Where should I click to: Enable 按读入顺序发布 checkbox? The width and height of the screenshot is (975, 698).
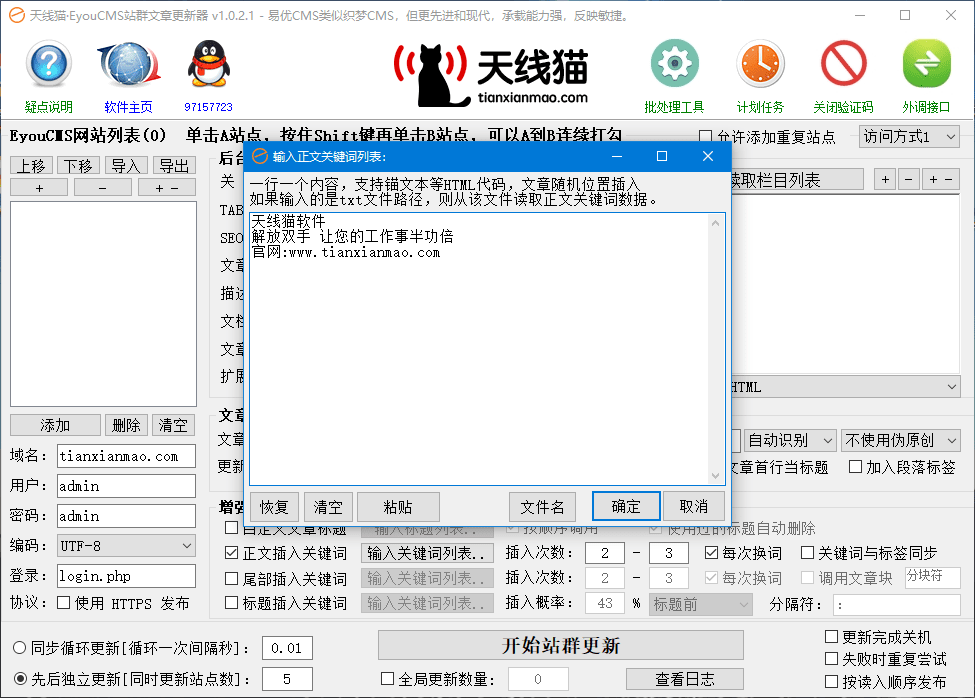[x=831, y=681]
